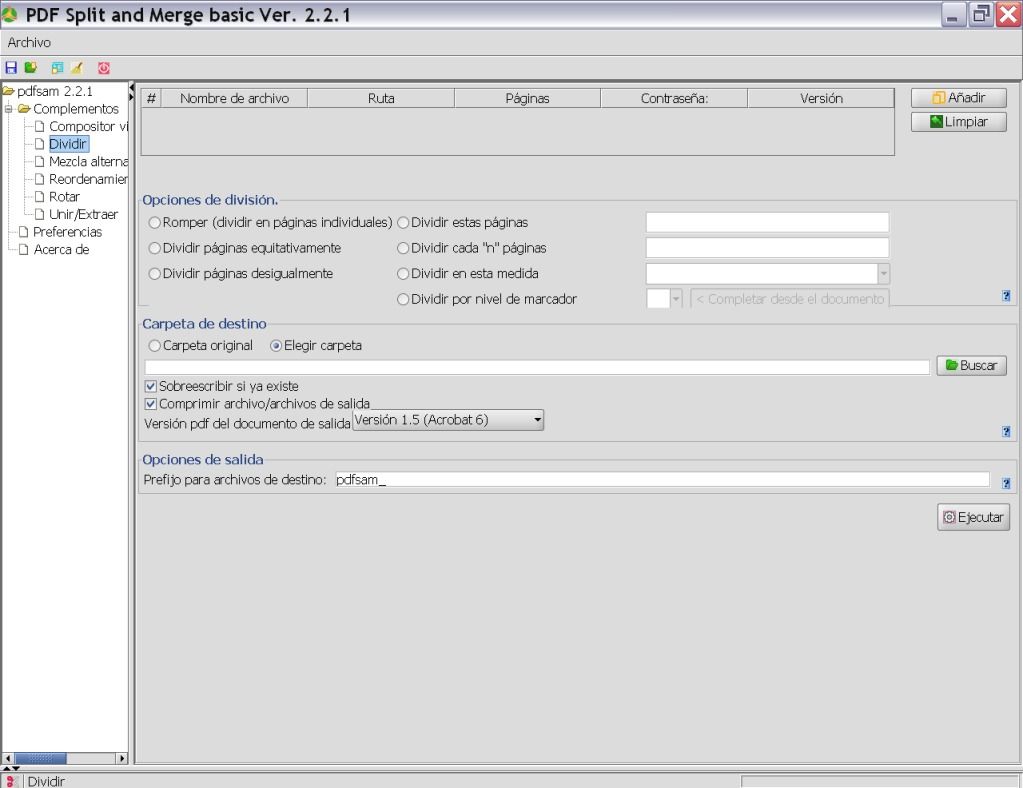Click the tree scrollbar right arrow
The image size is (1023, 788).
[122, 759]
